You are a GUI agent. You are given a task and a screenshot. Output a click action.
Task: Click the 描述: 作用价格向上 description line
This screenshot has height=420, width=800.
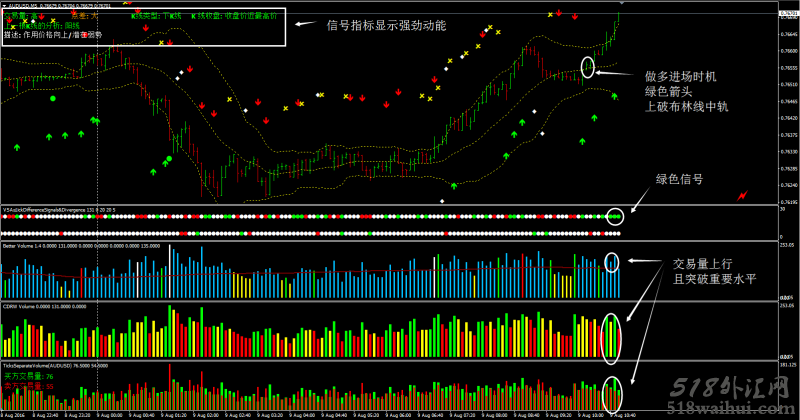coord(53,35)
